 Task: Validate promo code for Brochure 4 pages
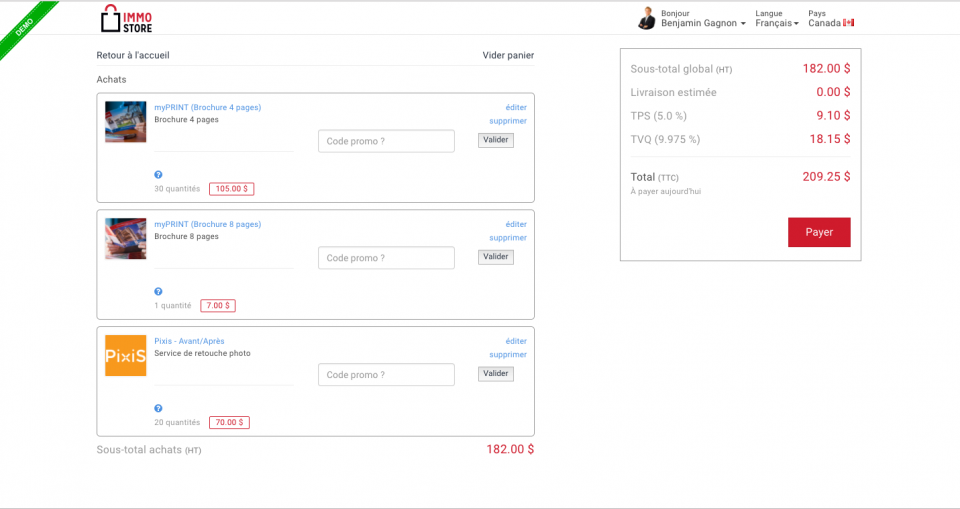[496, 140]
